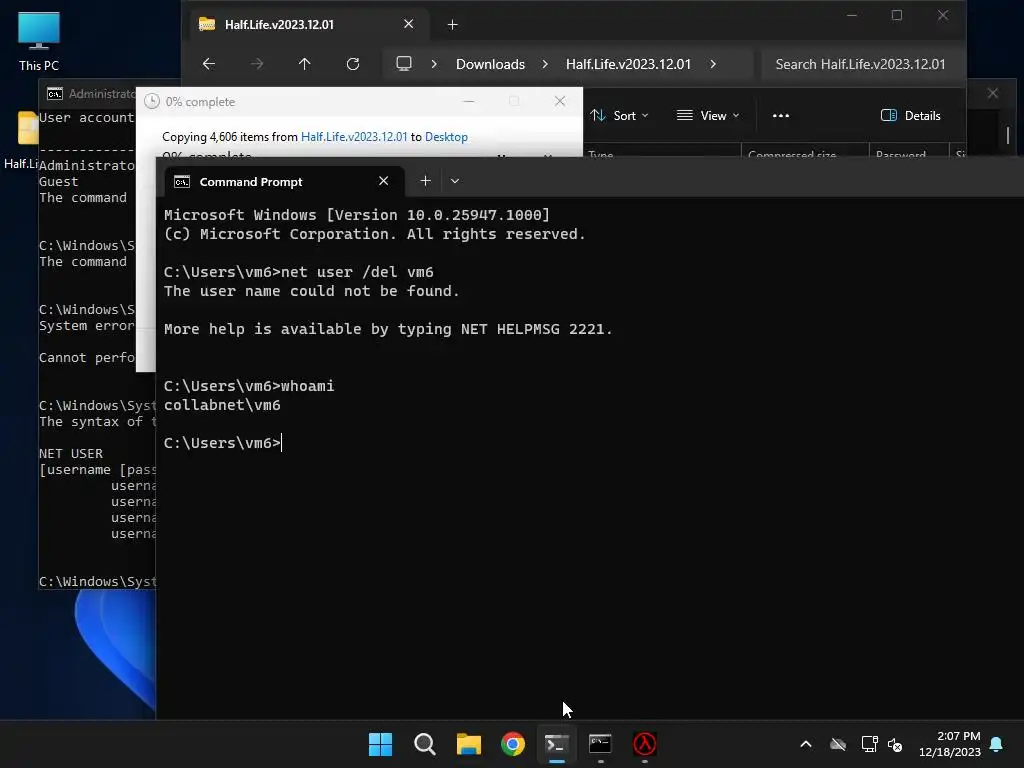Click the OneDrive cloud tray icon

(838, 744)
